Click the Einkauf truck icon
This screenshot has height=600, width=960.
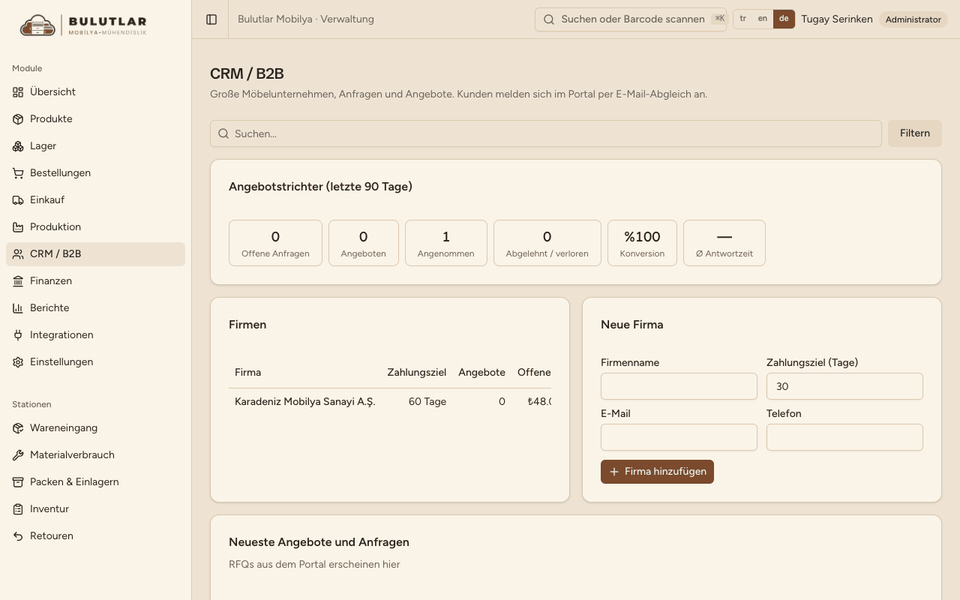[x=18, y=200]
